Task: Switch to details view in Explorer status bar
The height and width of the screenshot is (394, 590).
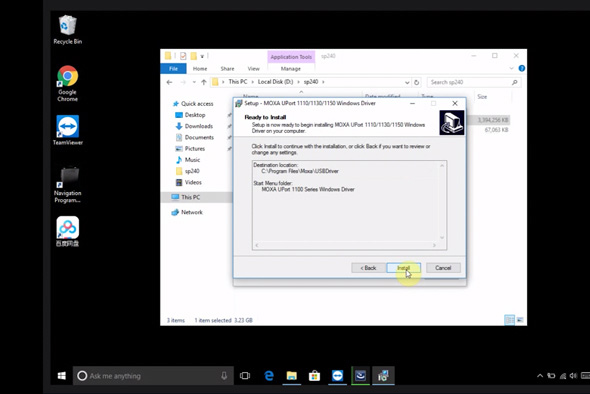Action: pos(509,320)
